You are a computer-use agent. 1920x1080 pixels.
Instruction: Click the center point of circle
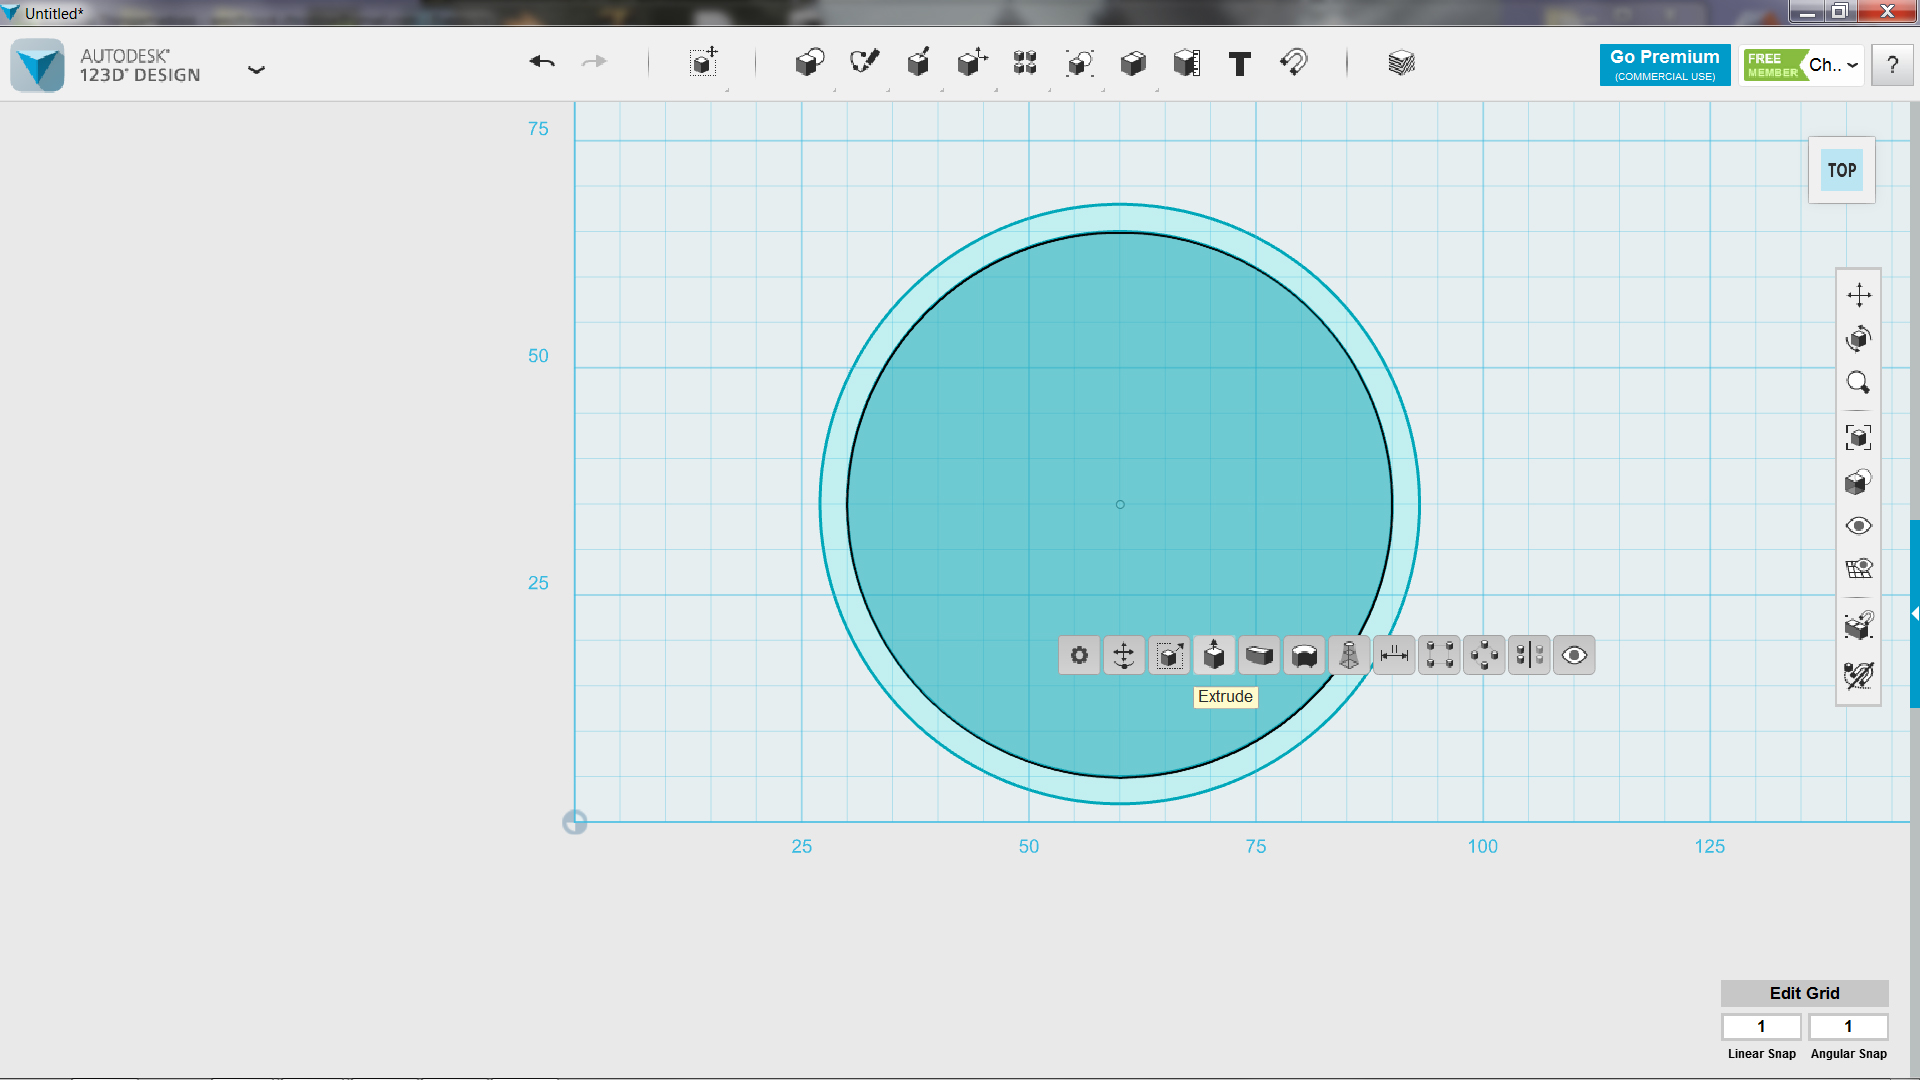1120,504
